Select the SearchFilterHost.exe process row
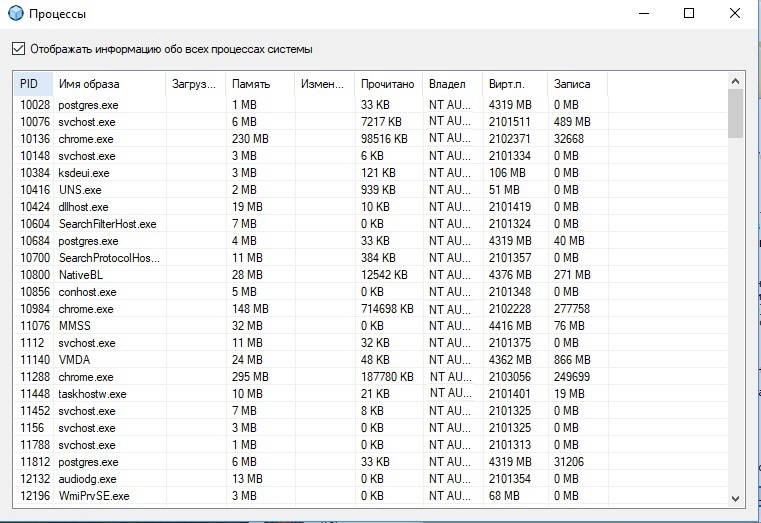761x523 pixels. (107, 224)
